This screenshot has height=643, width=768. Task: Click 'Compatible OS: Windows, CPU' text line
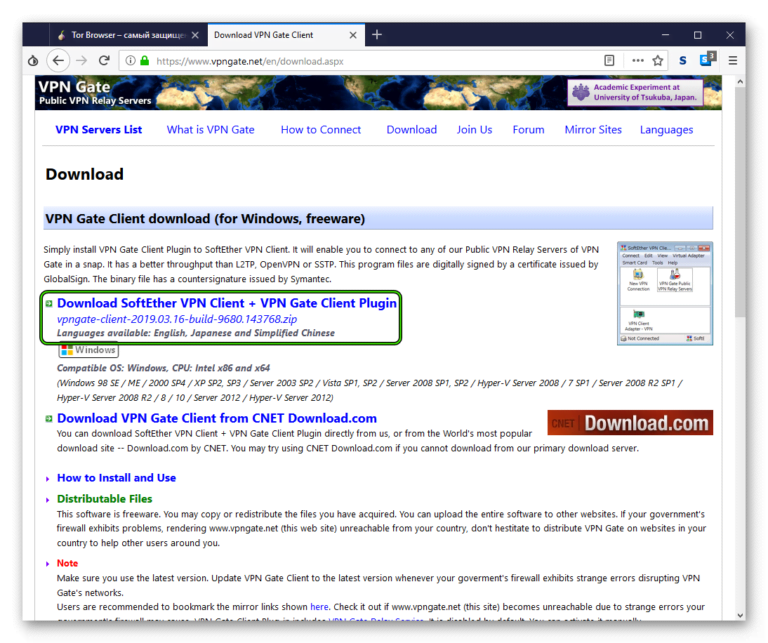(163, 368)
